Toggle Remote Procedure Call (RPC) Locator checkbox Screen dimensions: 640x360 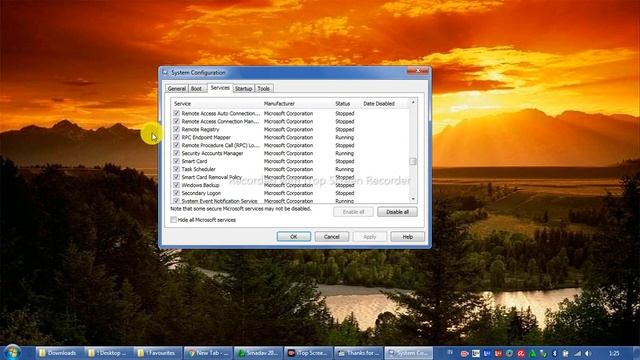(176, 145)
